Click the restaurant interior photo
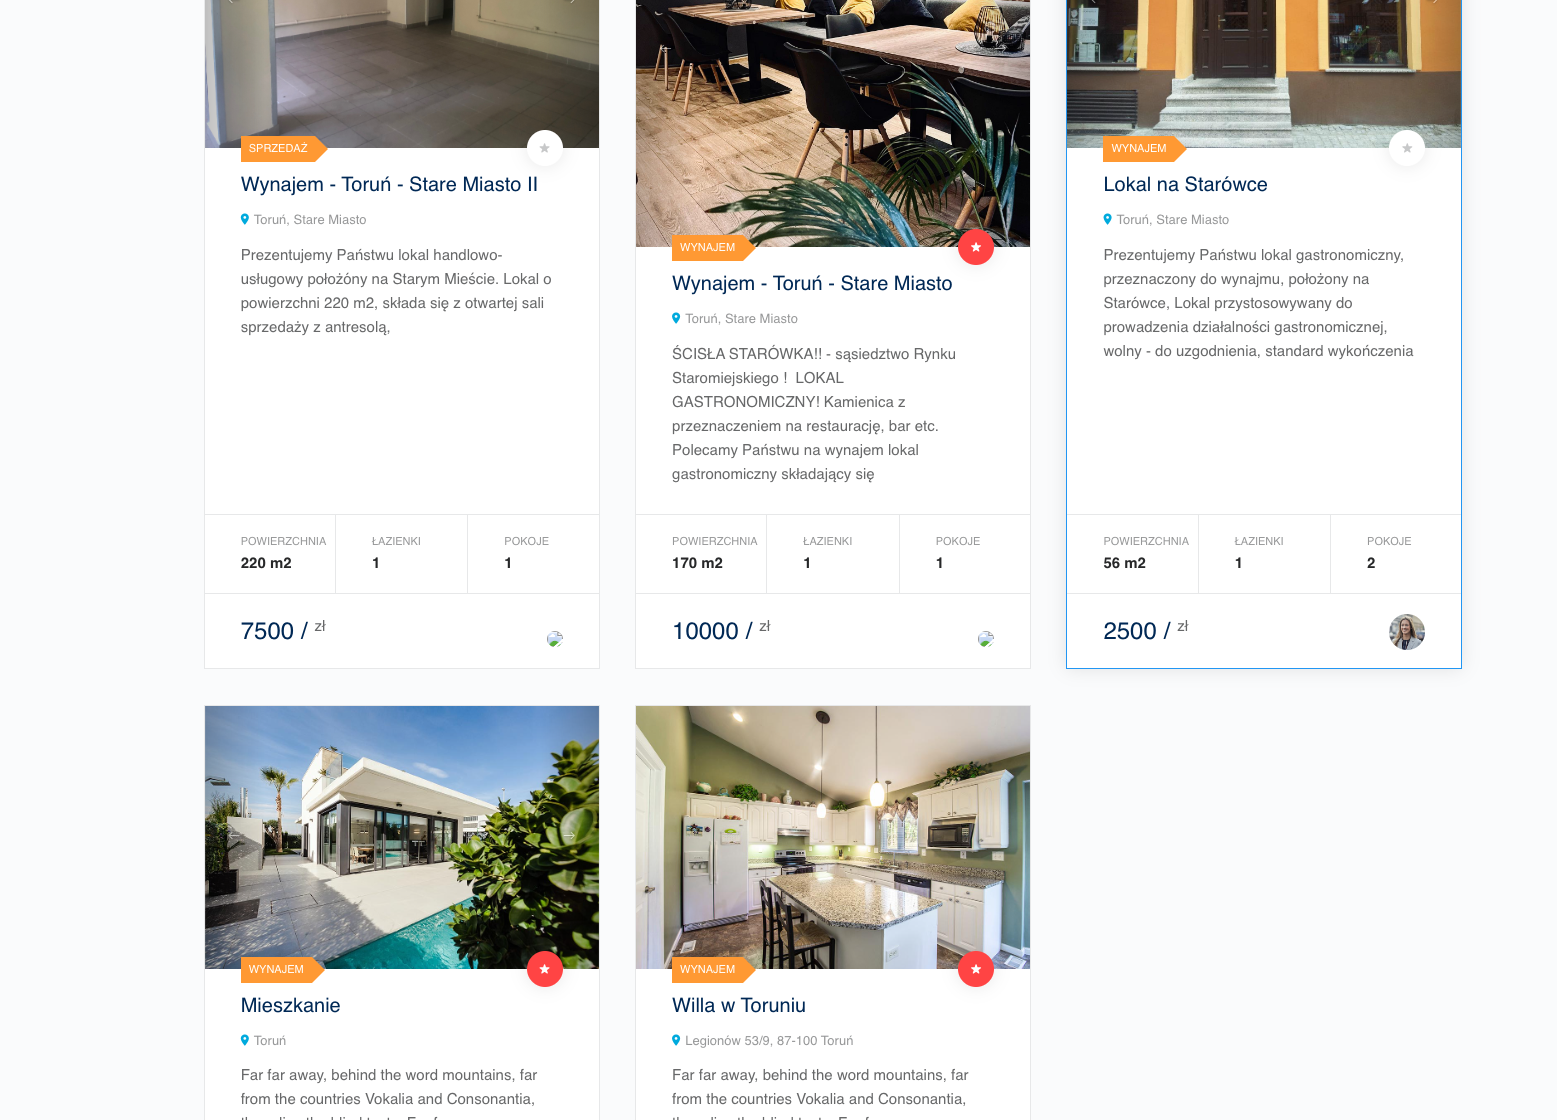 pyautogui.click(x=833, y=123)
